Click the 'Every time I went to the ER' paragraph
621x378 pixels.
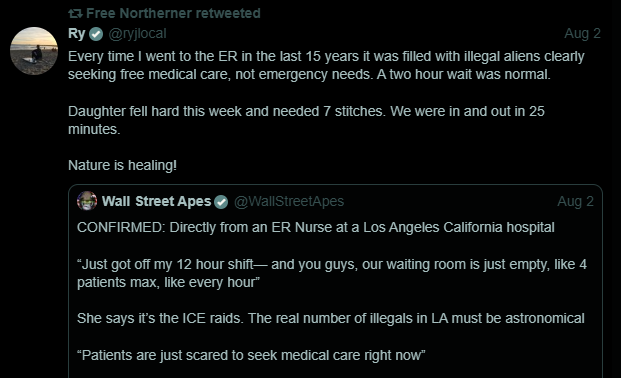tap(326, 65)
